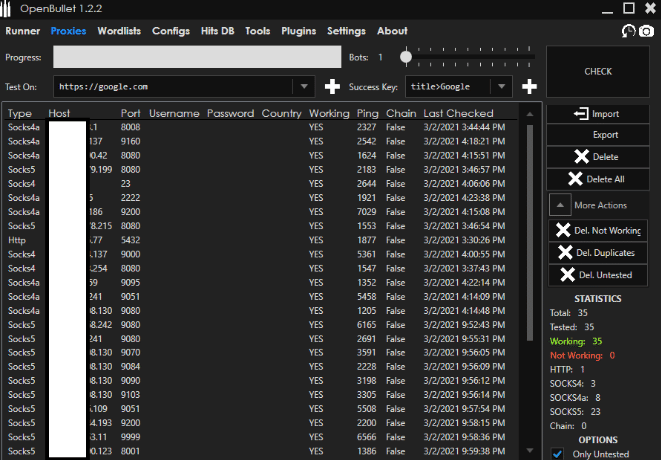
Task: Click the history clock icon
Action: coord(627,31)
